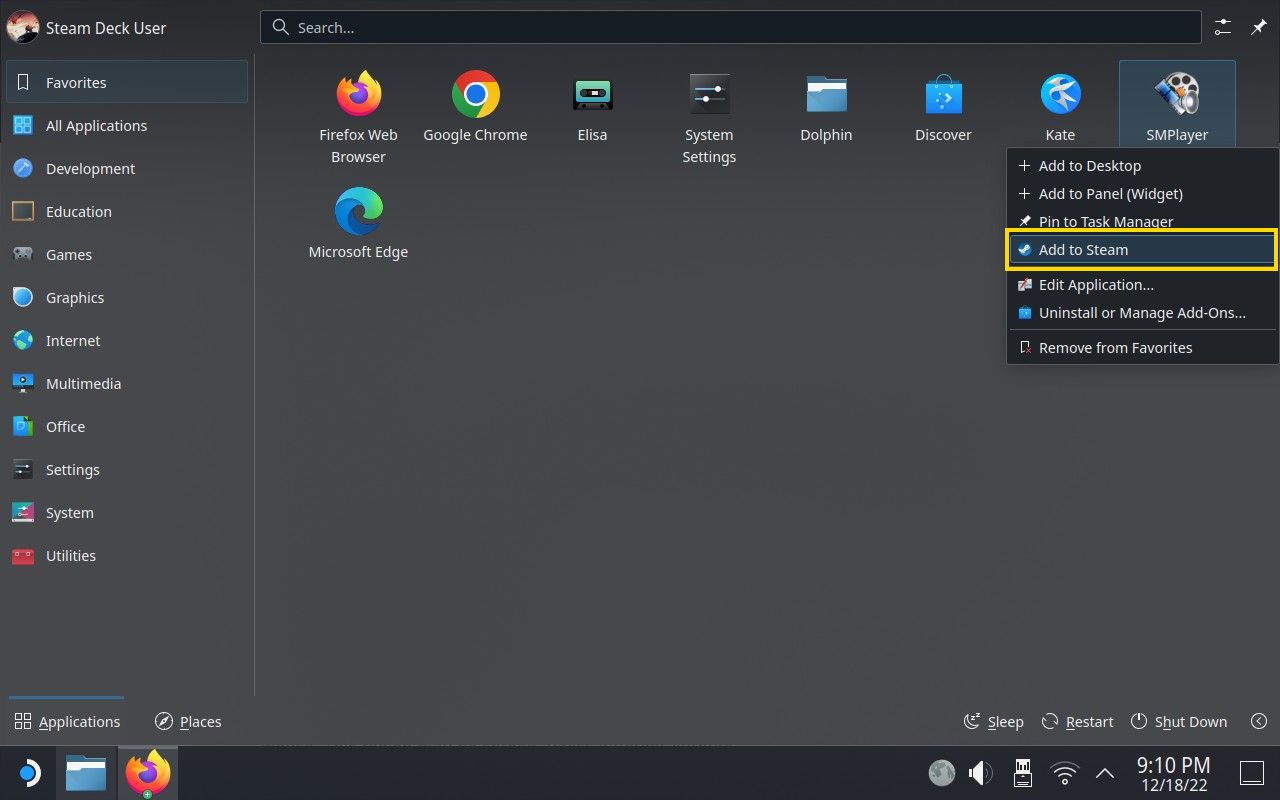
Task: Open launcher configuration sliders icon
Action: (x=1222, y=28)
